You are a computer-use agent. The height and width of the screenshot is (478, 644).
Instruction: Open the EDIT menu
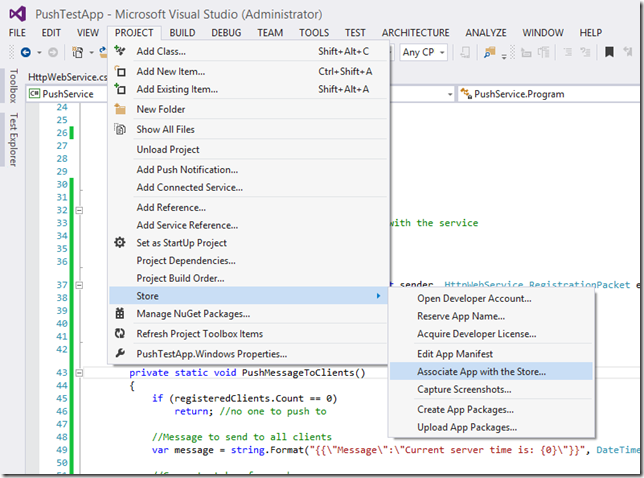[51, 33]
